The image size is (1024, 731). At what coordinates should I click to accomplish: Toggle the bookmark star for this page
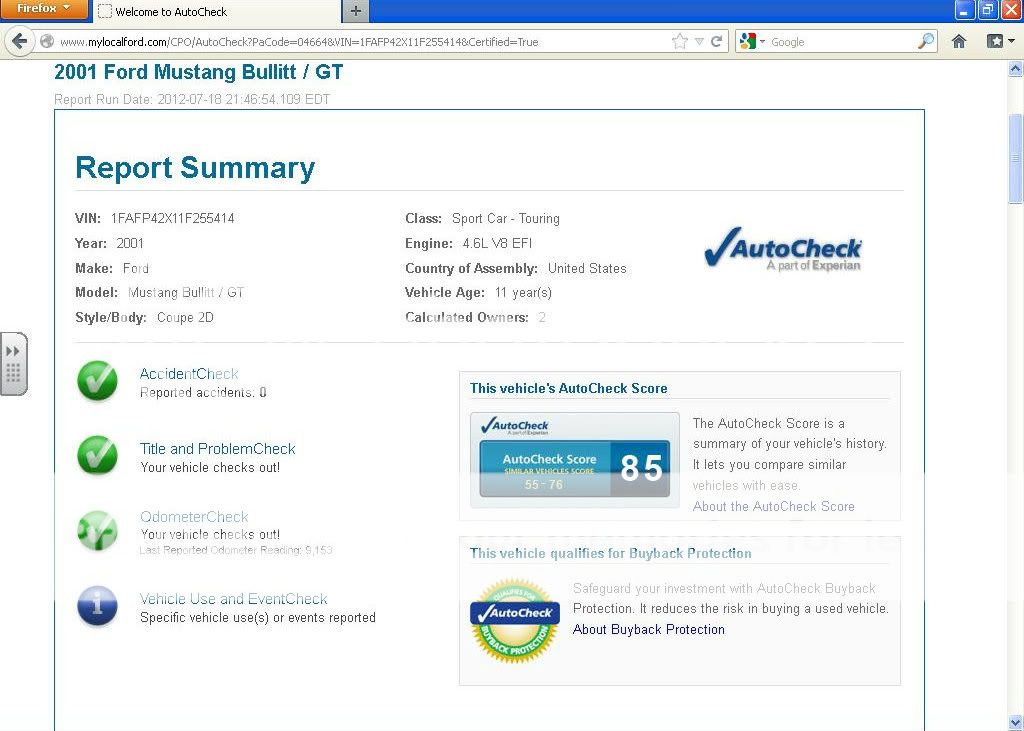[x=678, y=41]
